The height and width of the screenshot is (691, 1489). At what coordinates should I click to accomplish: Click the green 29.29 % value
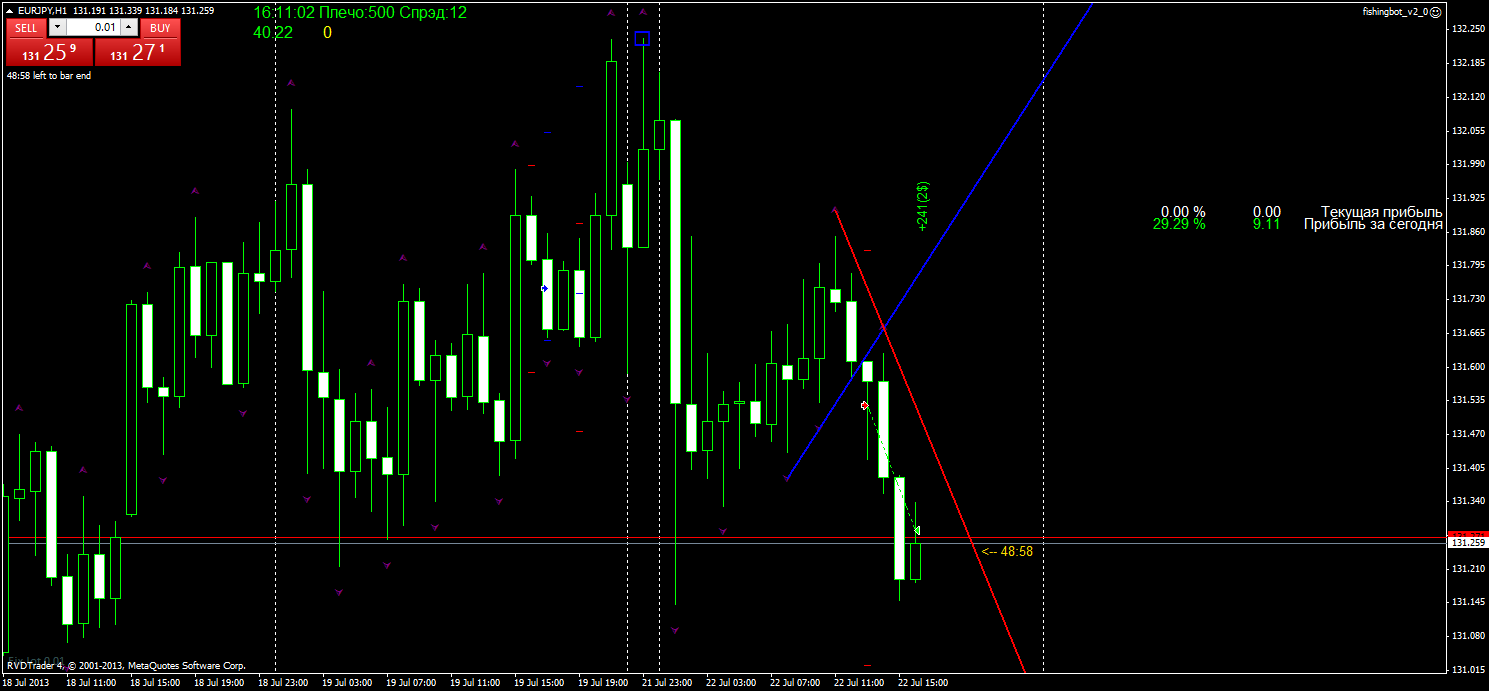tap(1179, 224)
